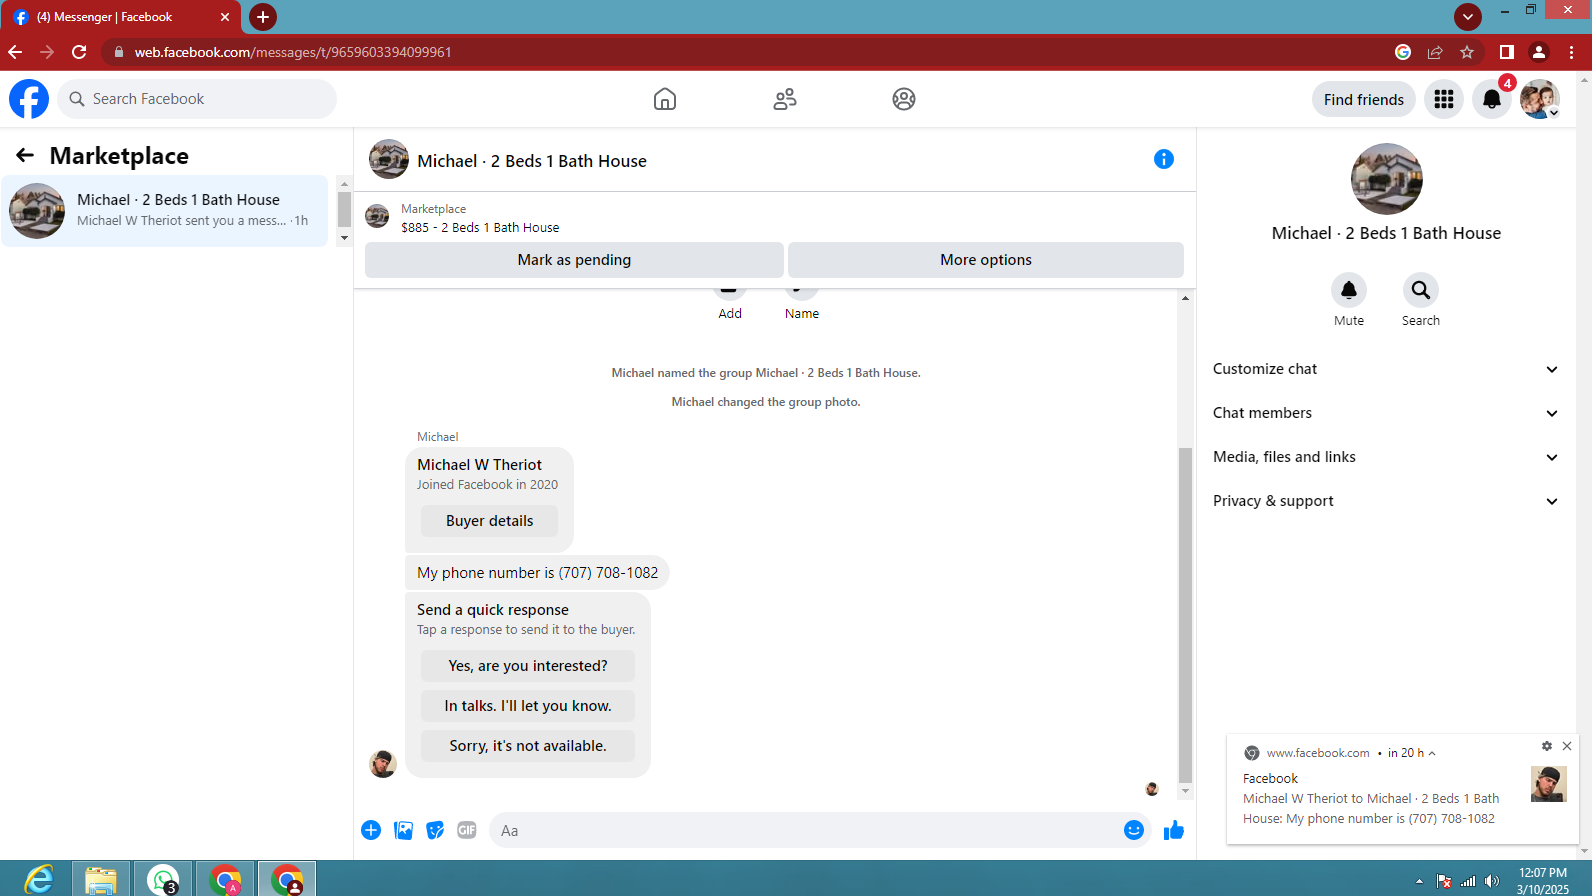Reload the page in browser toolbar
The width and height of the screenshot is (1592, 896).
click(79, 52)
